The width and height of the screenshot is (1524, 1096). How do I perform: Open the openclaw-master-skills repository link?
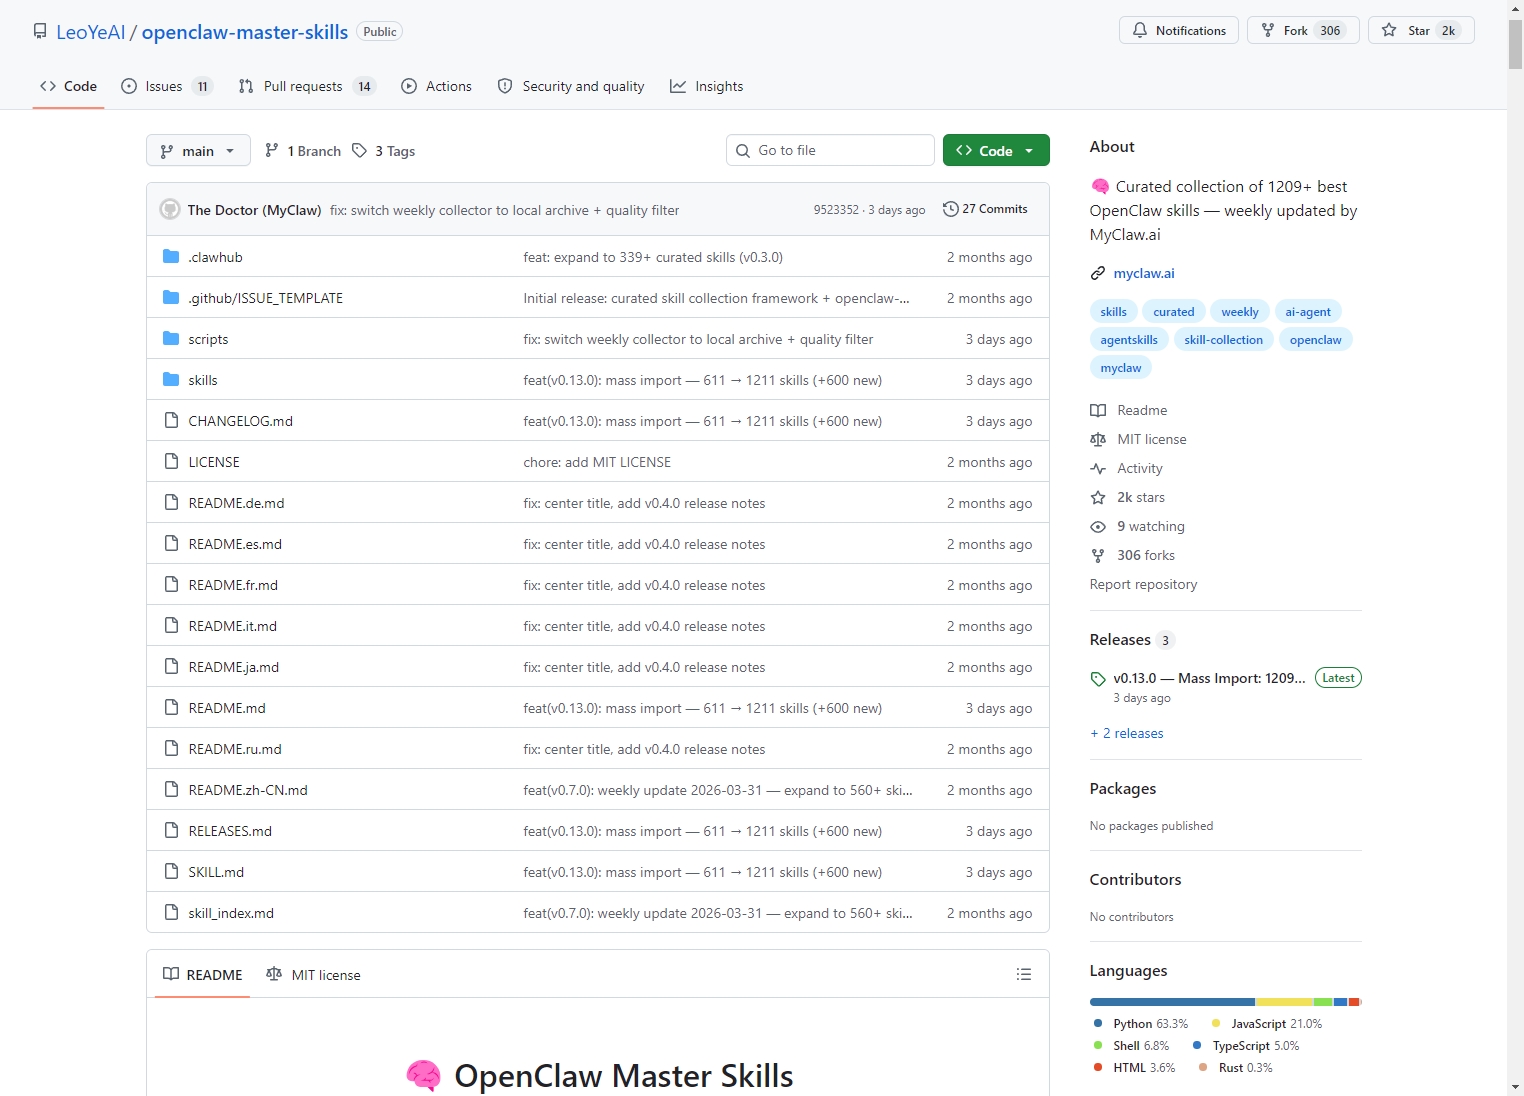pos(245,32)
